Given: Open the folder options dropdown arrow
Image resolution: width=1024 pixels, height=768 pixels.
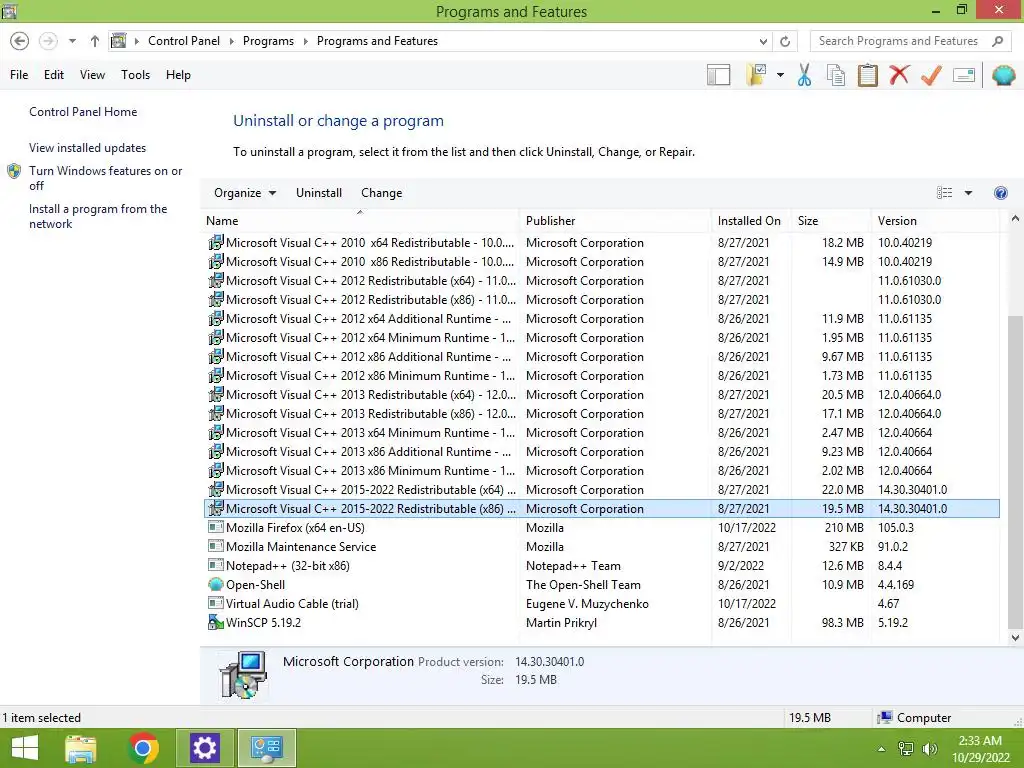Looking at the screenshot, I should point(780,75).
